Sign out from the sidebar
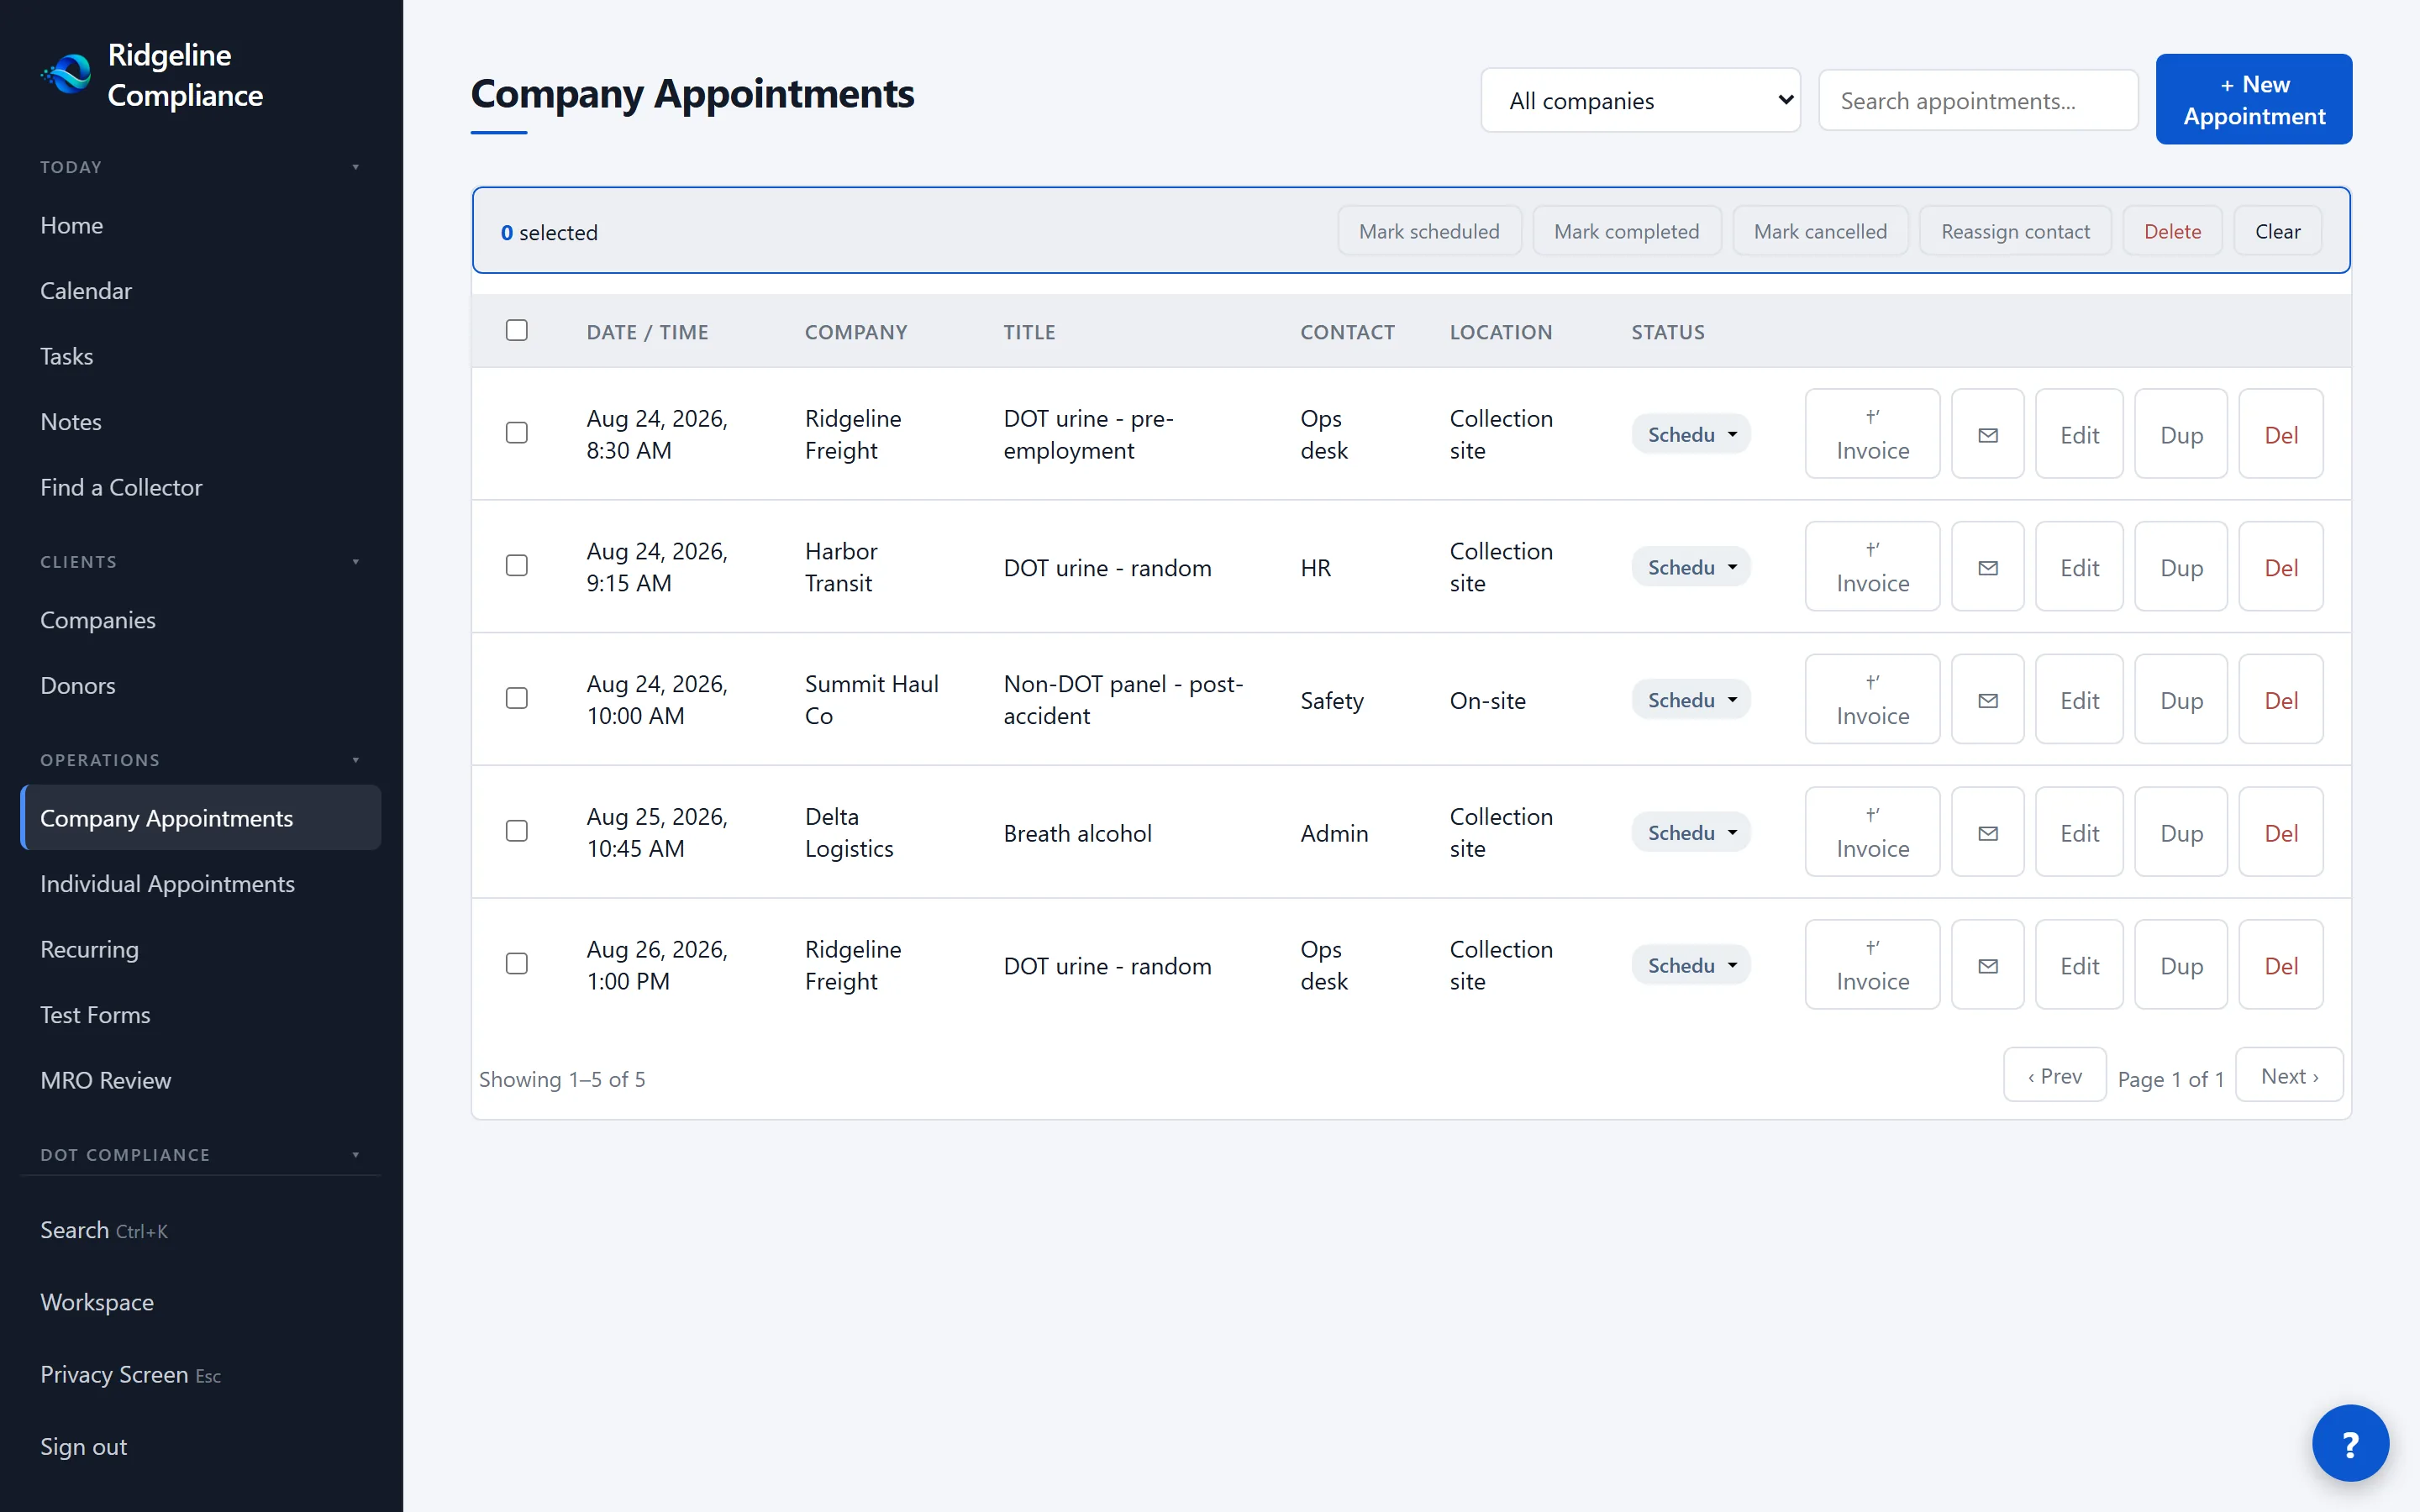 pos(200,1447)
